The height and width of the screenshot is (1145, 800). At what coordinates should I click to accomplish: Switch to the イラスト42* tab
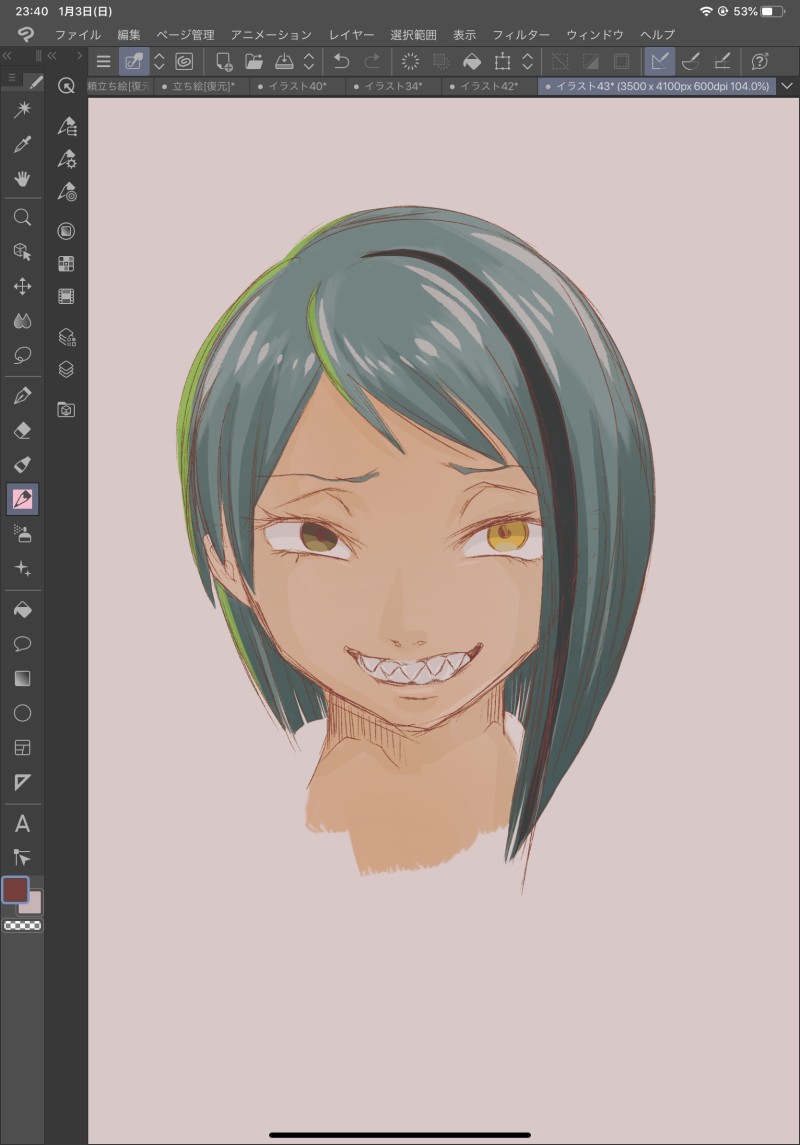click(489, 86)
